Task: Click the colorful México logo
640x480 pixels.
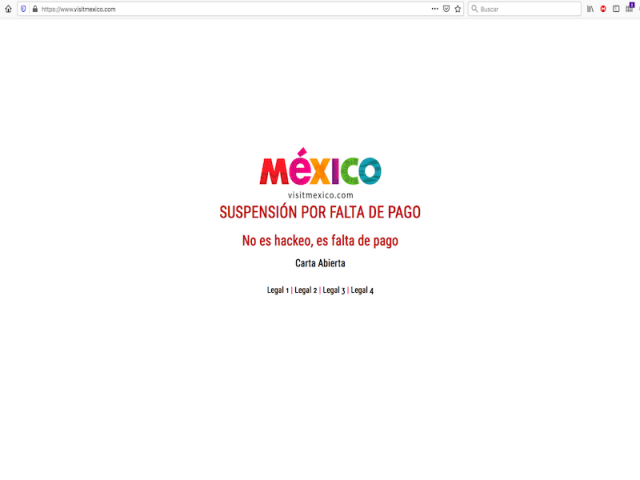Action: [320, 167]
